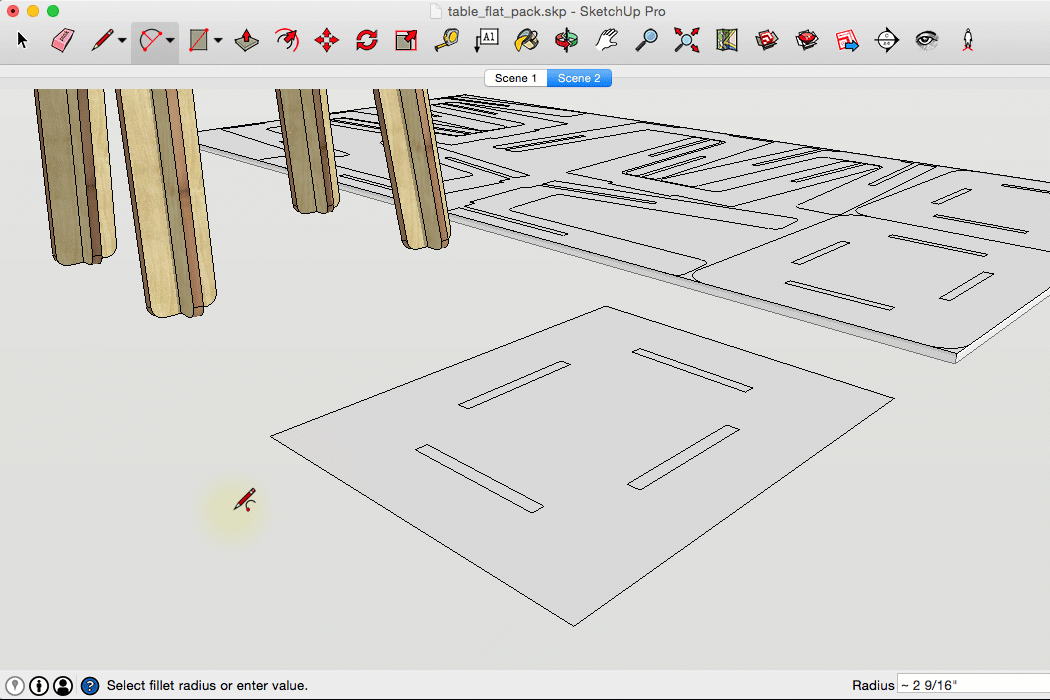This screenshot has width=1050, height=700.
Task: Activate the Orbit tool
Action: 567,41
